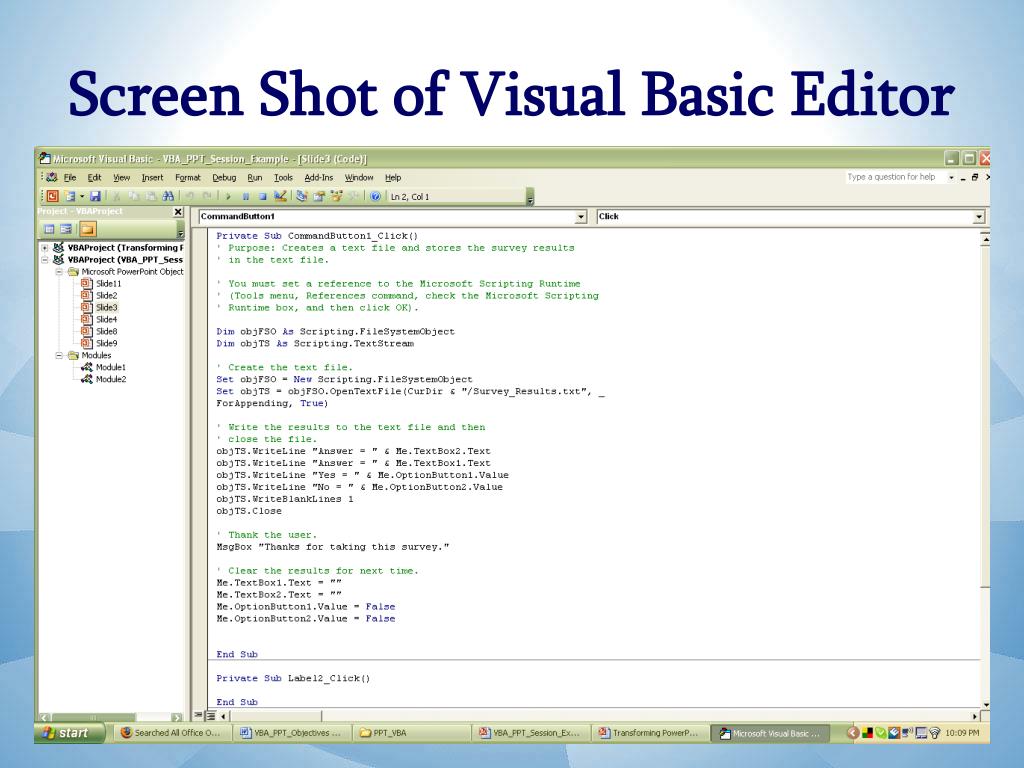Screen dimensions: 1024x768
Task: Click the Undo icon in toolbar
Action: pyautogui.click(x=189, y=196)
